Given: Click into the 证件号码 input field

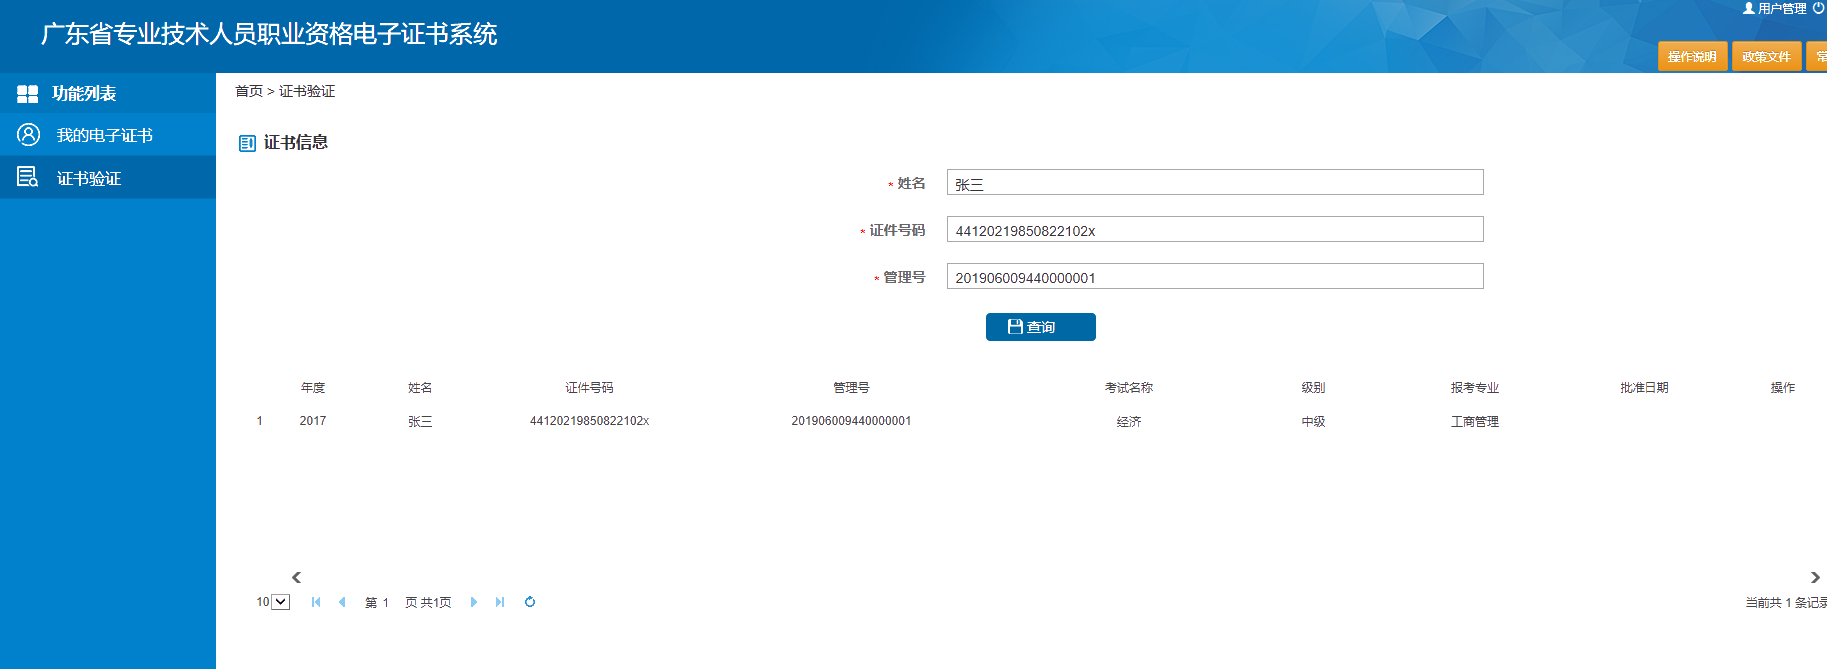Looking at the screenshot, I should (1214, 230).
